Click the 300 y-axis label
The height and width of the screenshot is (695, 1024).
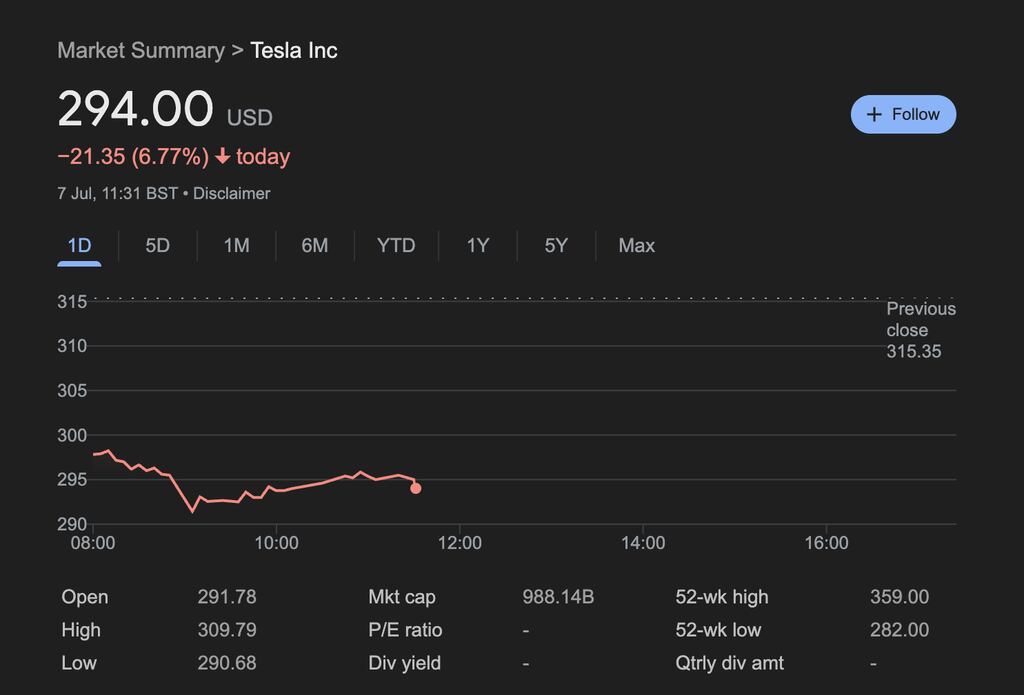tap(72, 436)
